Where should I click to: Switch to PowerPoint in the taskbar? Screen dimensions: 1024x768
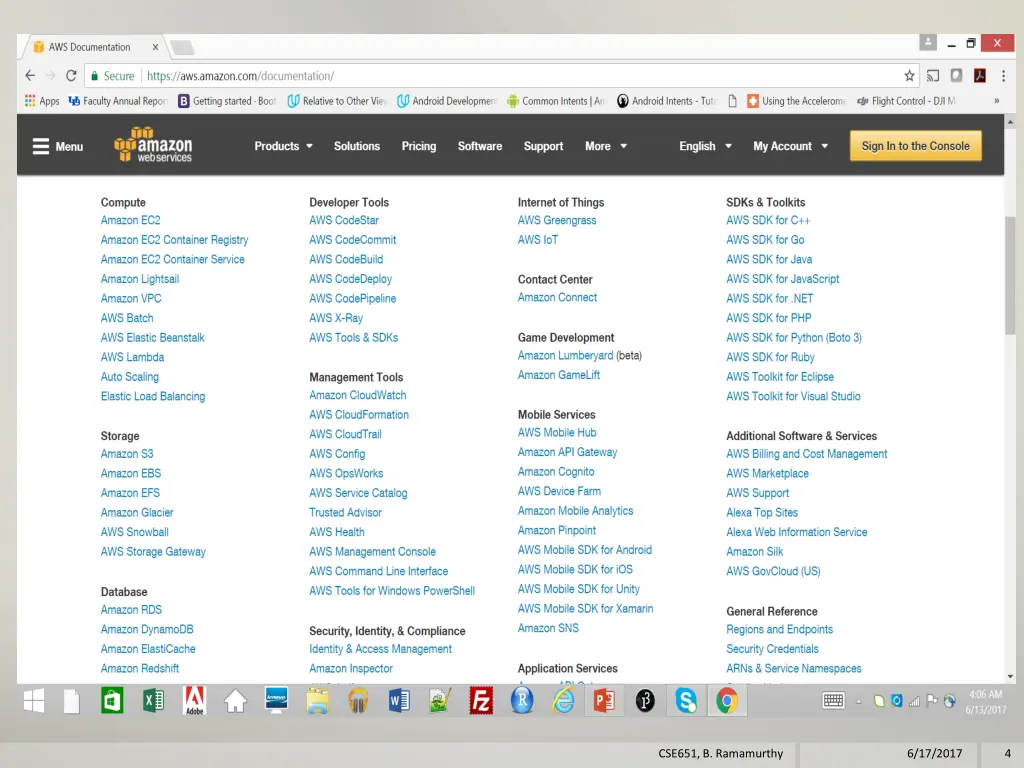pos(604,701)
